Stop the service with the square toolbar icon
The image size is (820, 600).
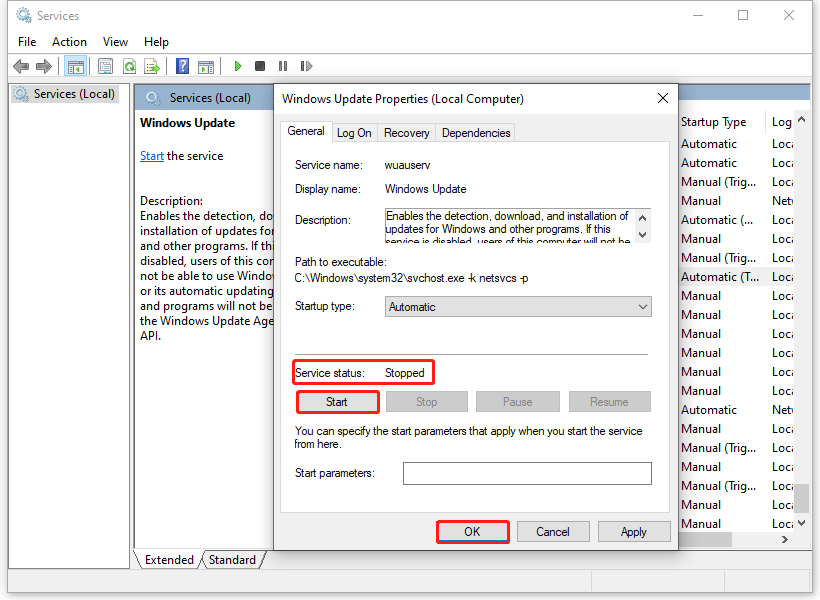click(260, 66)
